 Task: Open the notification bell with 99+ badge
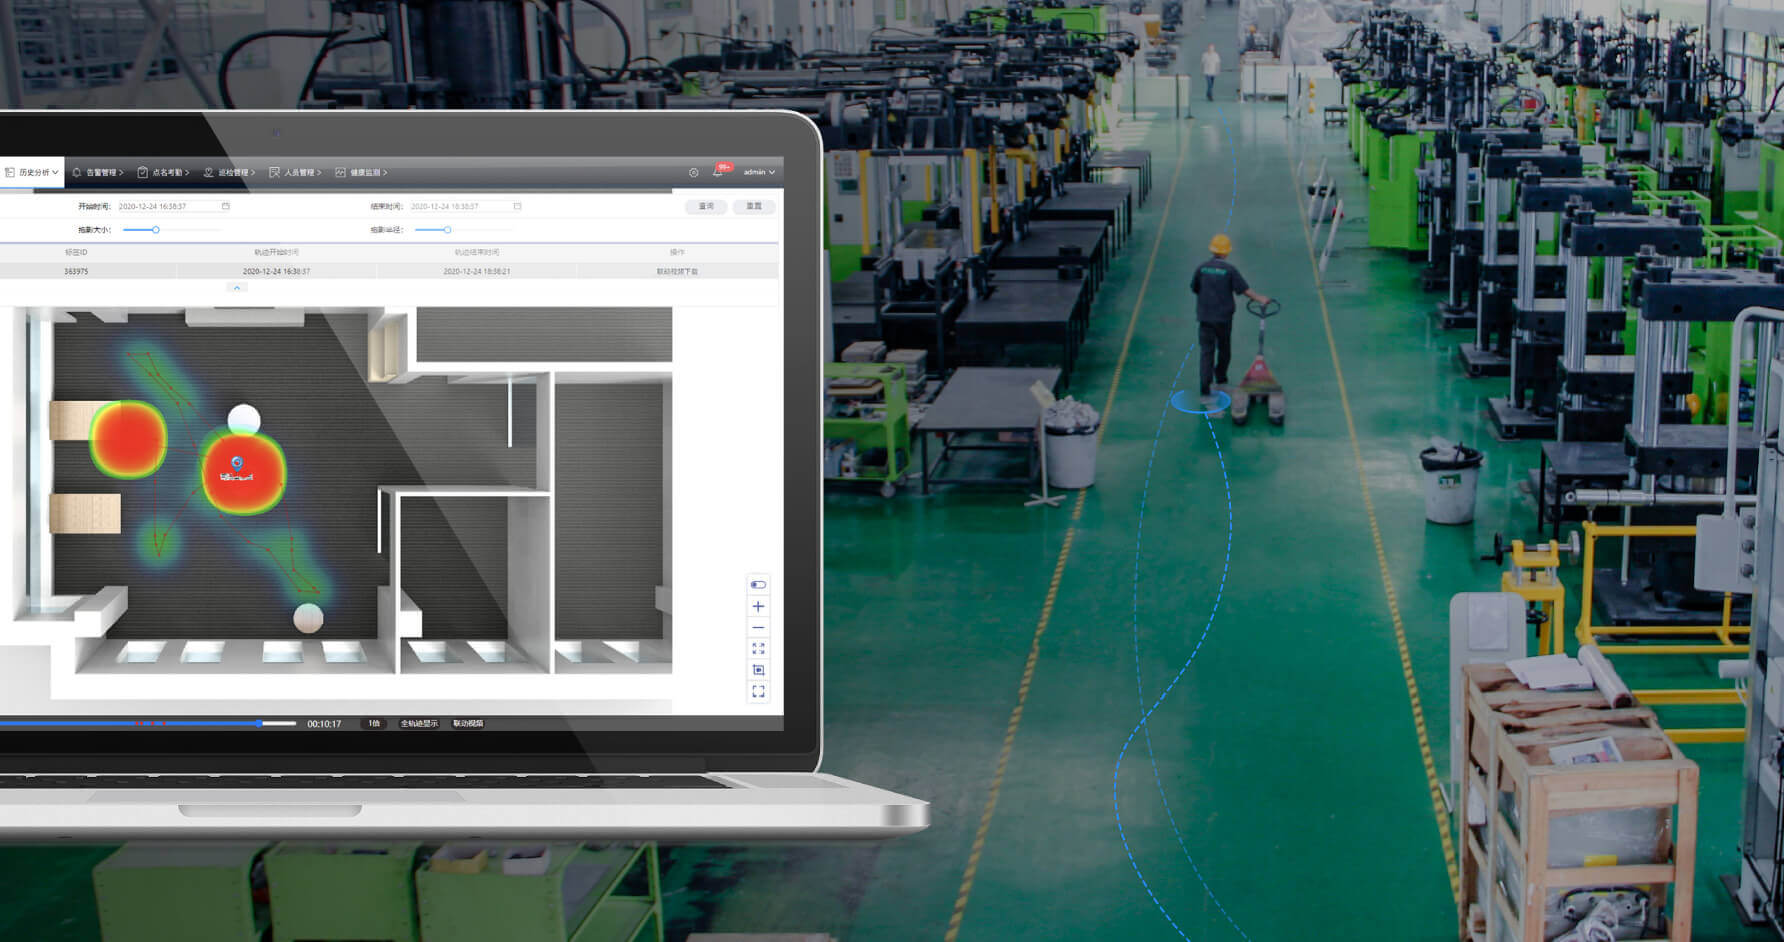[718, 171]
